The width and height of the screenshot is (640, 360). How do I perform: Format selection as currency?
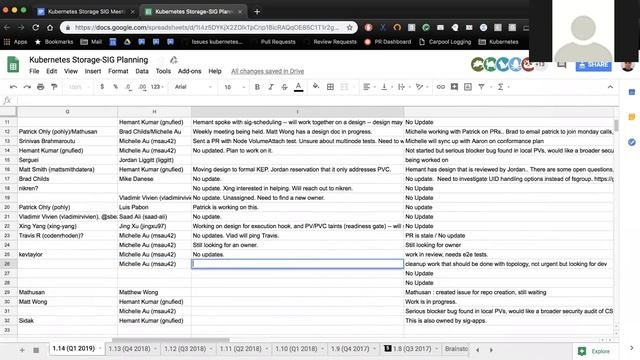(x=102, y=87)
